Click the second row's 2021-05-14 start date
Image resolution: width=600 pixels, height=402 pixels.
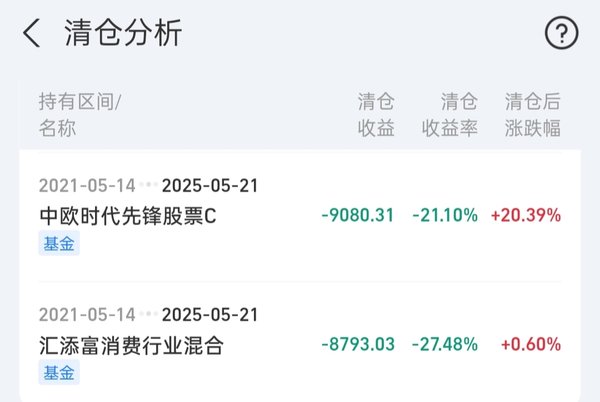(x=87, y=314)
